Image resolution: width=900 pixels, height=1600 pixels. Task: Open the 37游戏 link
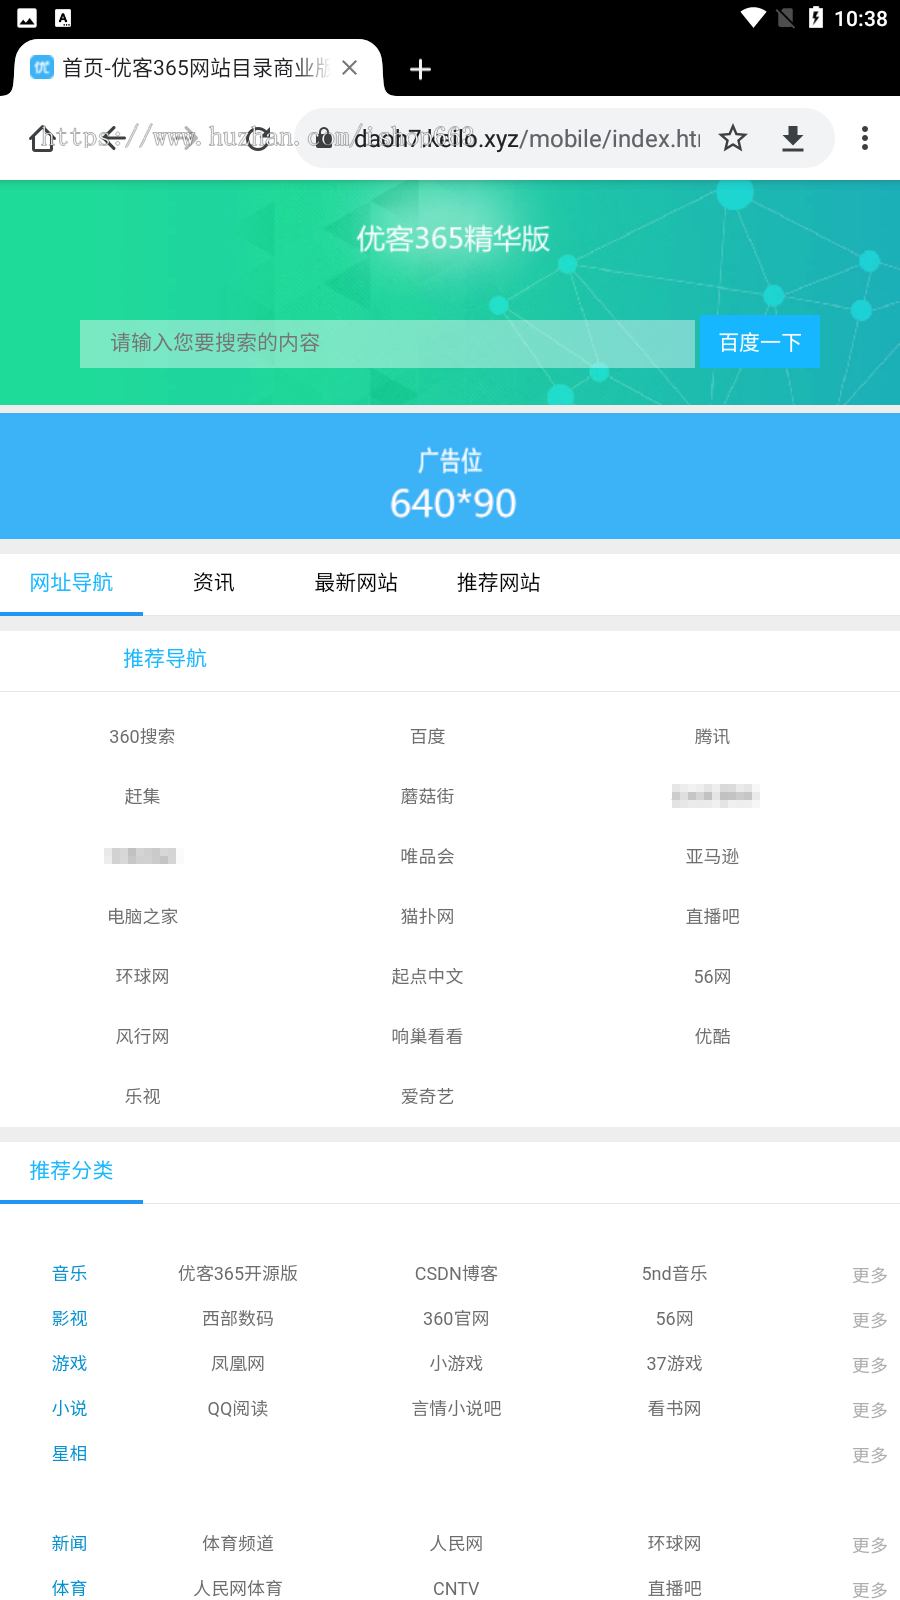(x=675, y=1364)
